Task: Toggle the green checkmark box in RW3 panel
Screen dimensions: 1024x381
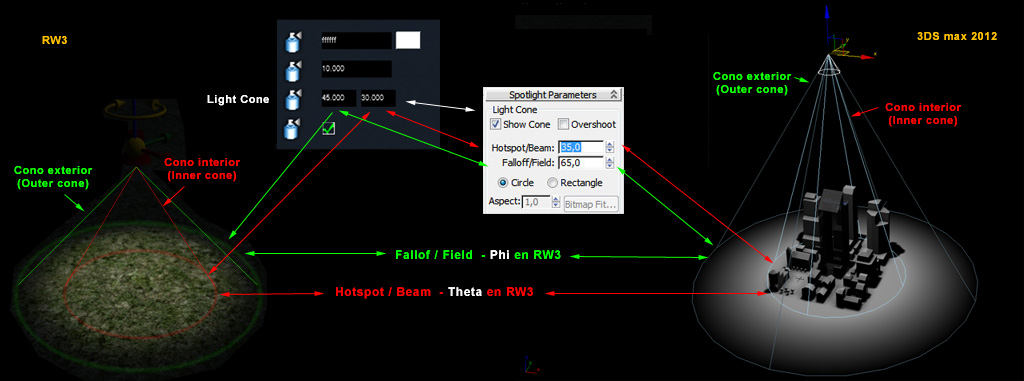Action: click(x=328, y=128)
